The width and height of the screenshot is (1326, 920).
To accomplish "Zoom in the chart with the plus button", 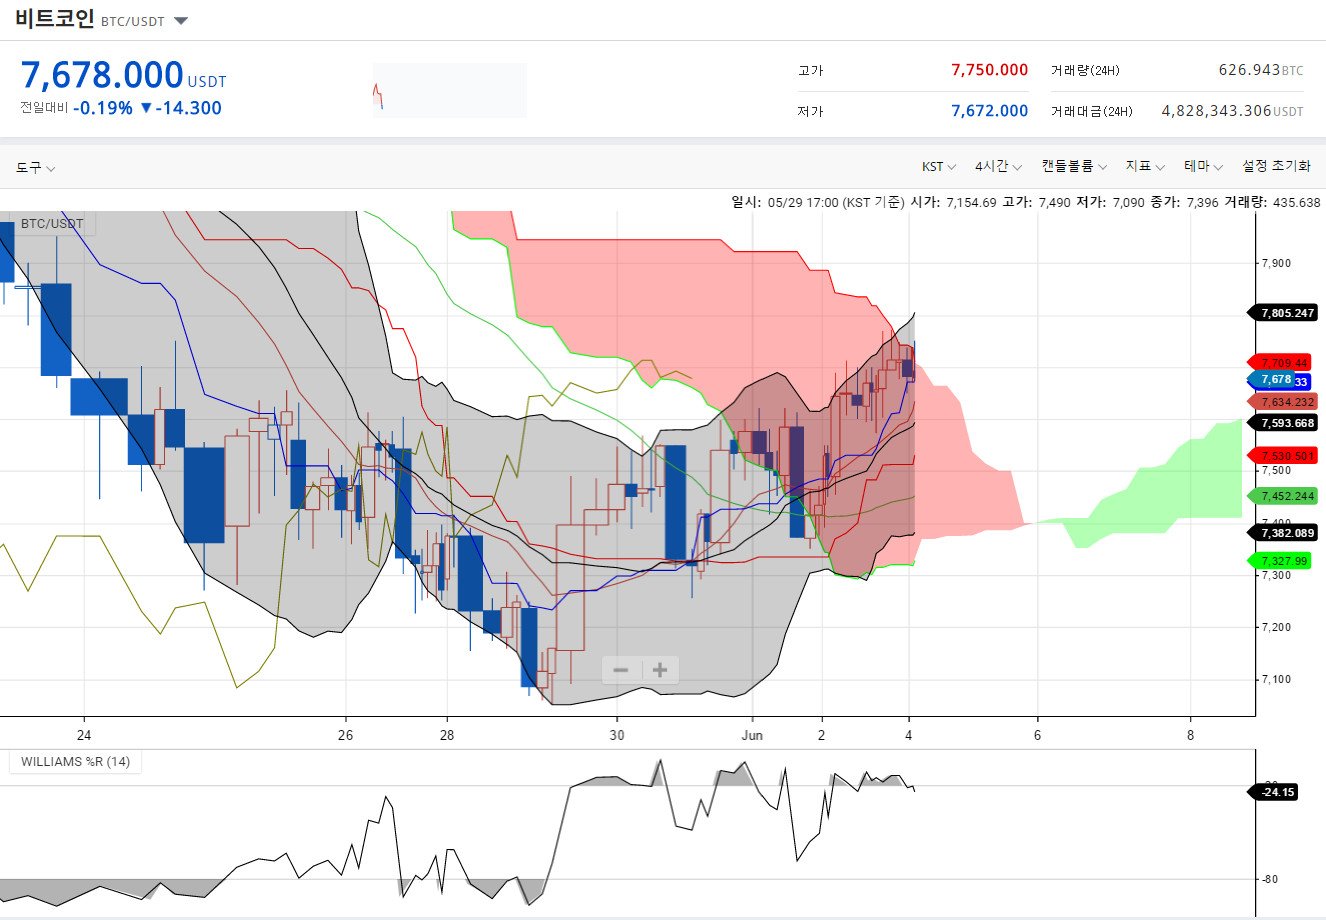I will click(660, 670).
